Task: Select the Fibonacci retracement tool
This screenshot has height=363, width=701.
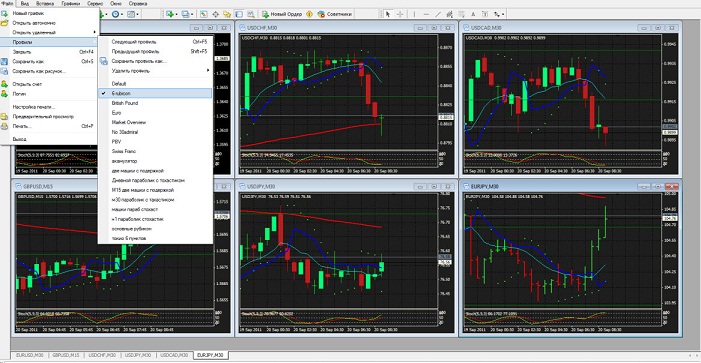Action: click(461, 14)
